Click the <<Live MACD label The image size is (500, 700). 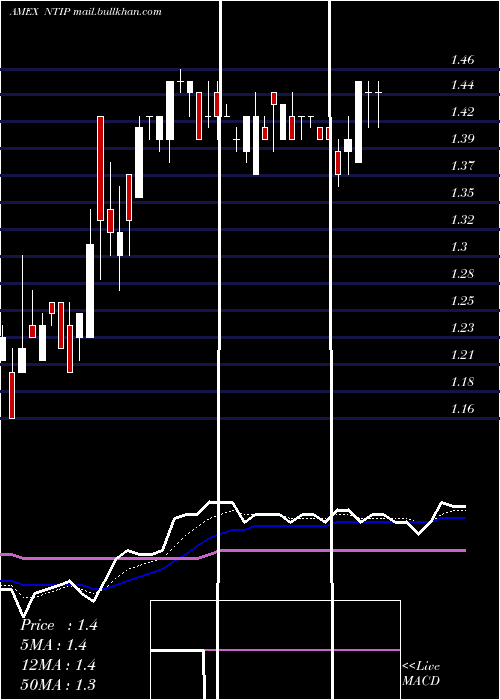tap(421, 673)
